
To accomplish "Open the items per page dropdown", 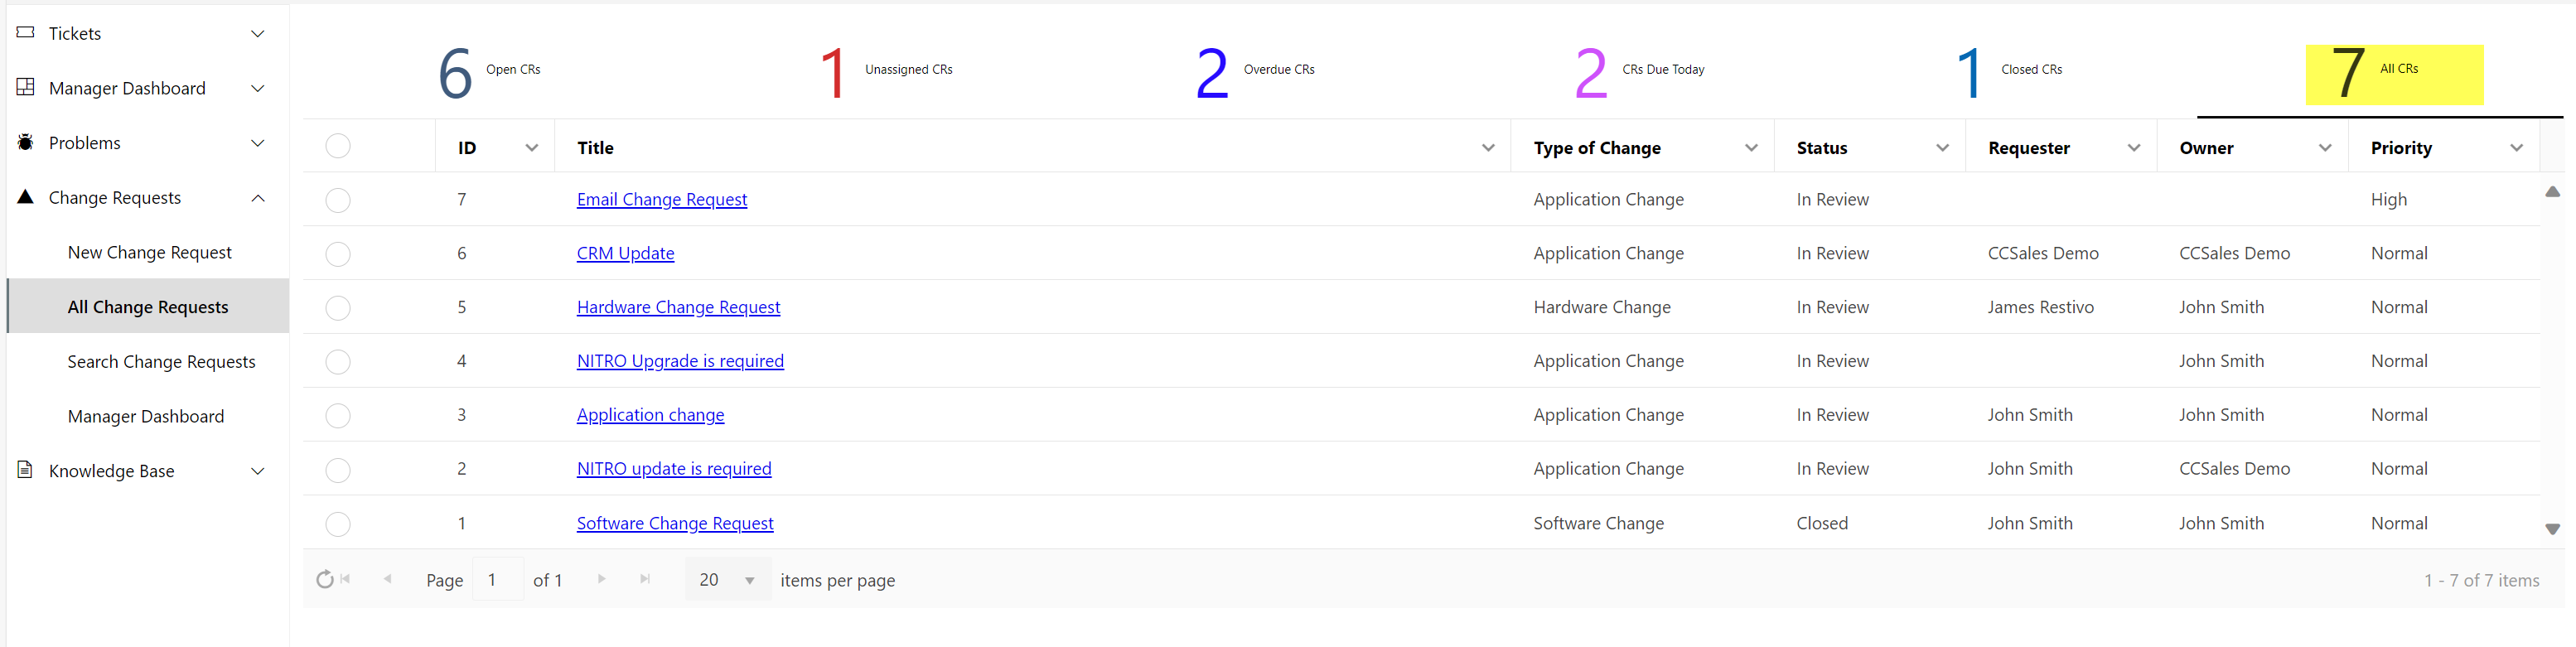I will (749, 580).
